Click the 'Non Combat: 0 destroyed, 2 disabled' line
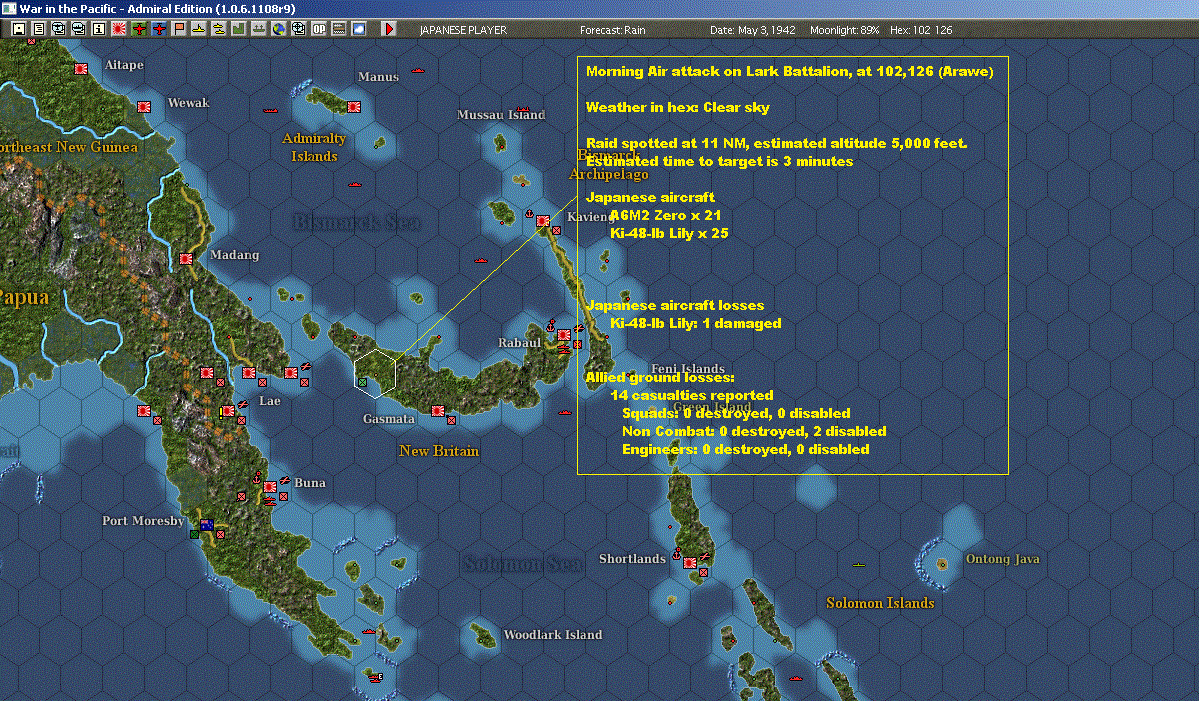The height and width of the screenshot is (701, 1199). coord(754,431)
